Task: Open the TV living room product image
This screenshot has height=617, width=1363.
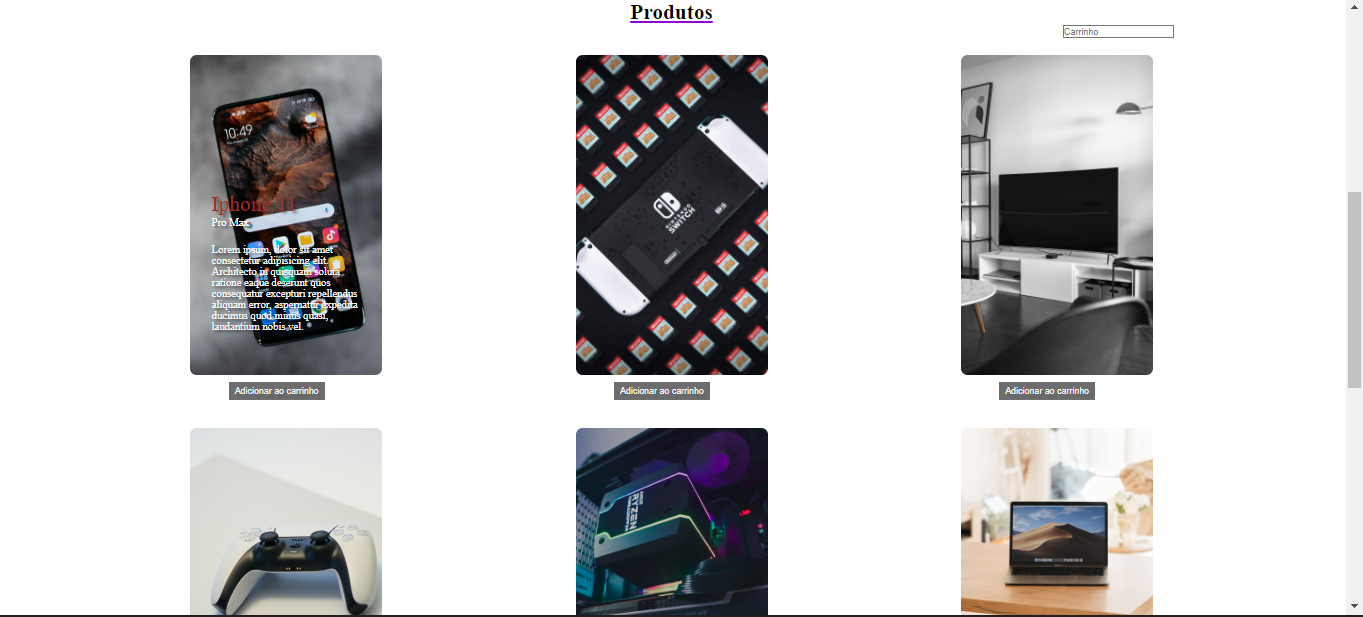Action: click(x=1057, y=215)
